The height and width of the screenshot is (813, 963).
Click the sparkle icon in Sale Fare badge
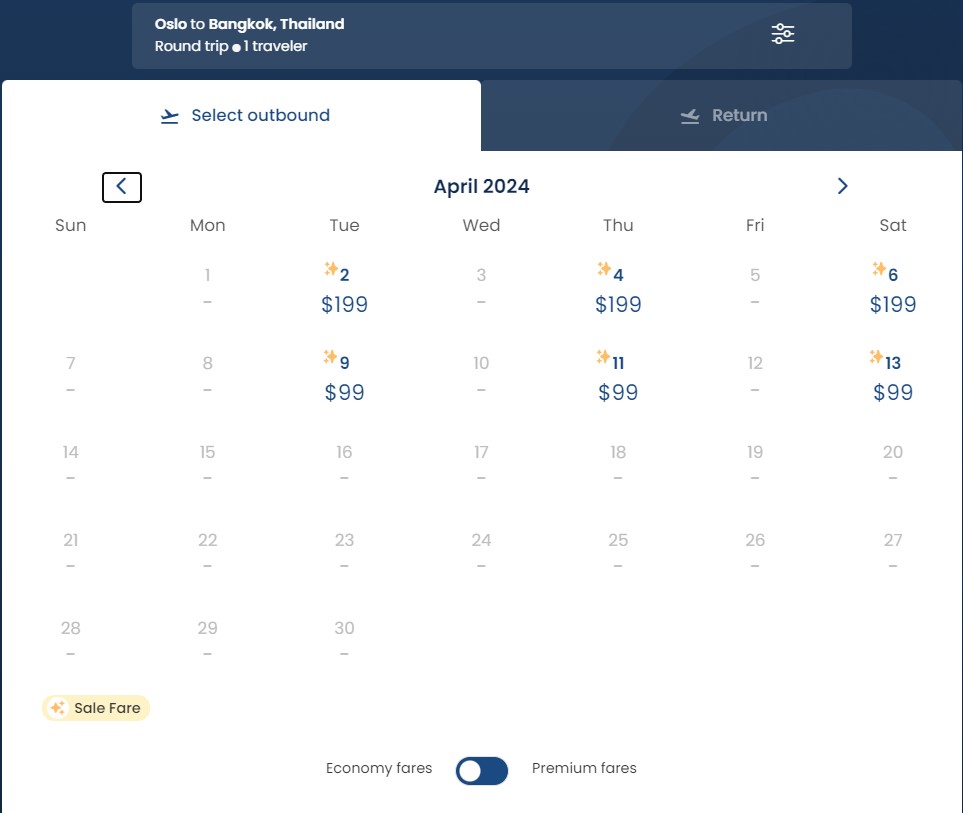(58, 708)
